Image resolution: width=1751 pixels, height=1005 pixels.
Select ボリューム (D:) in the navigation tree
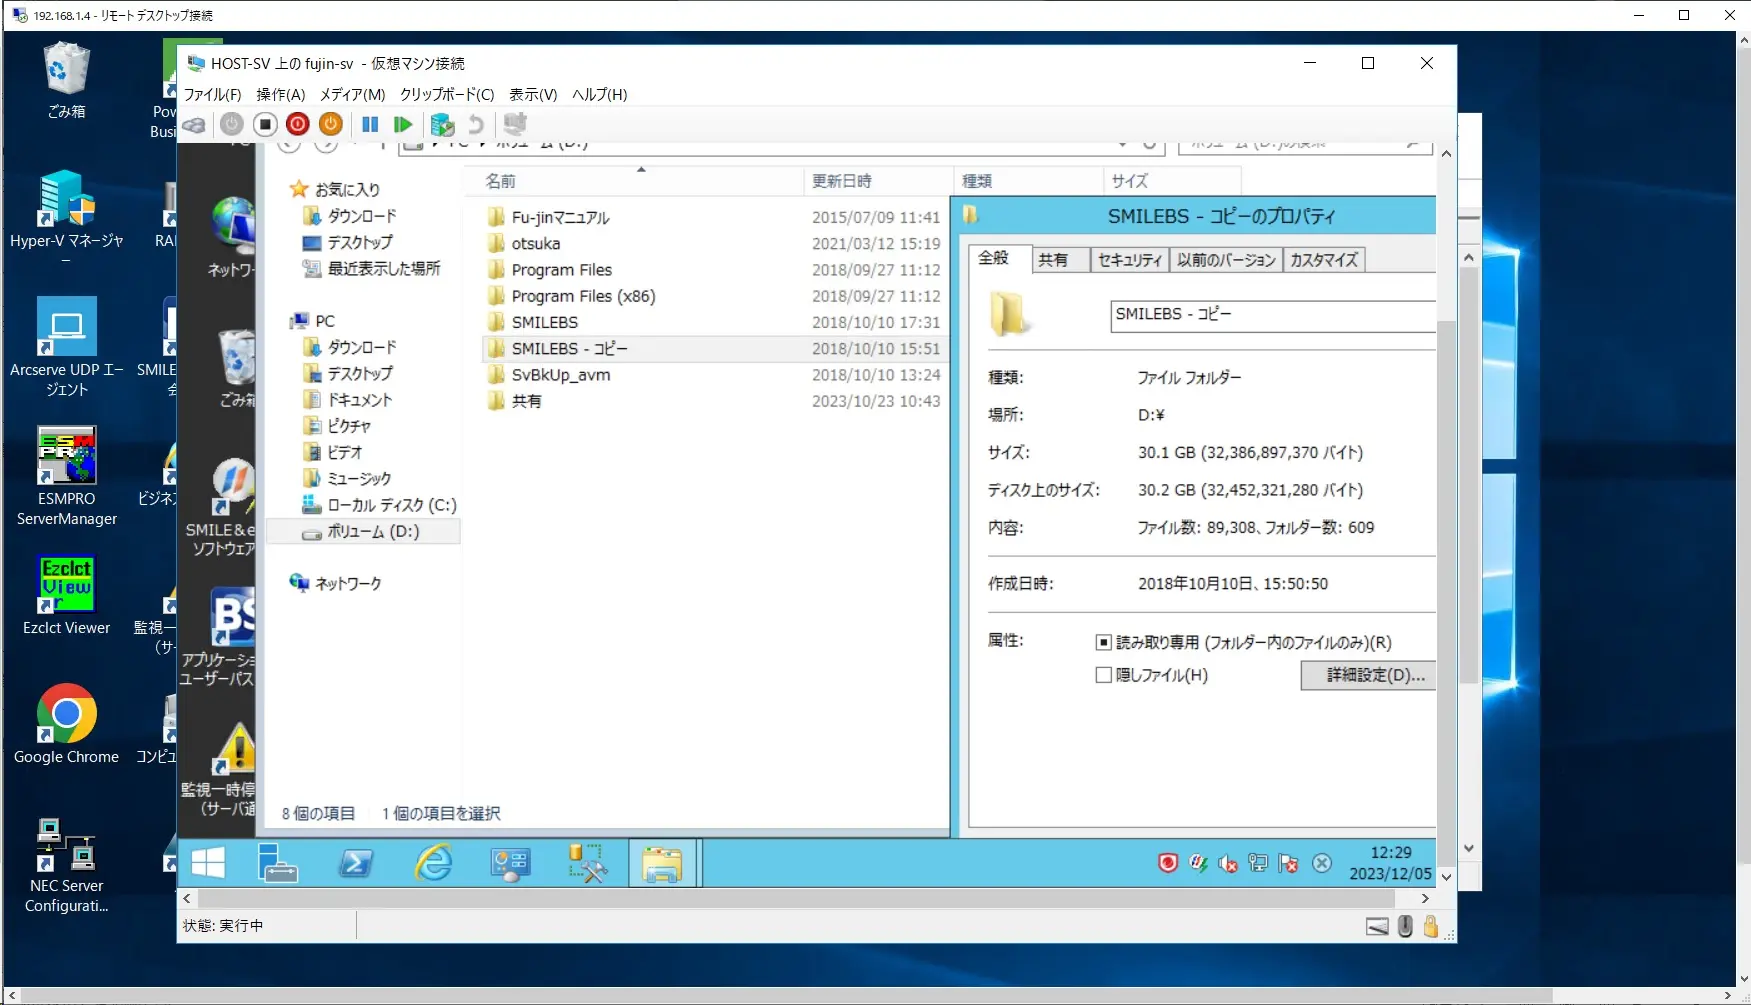[373, 532]
